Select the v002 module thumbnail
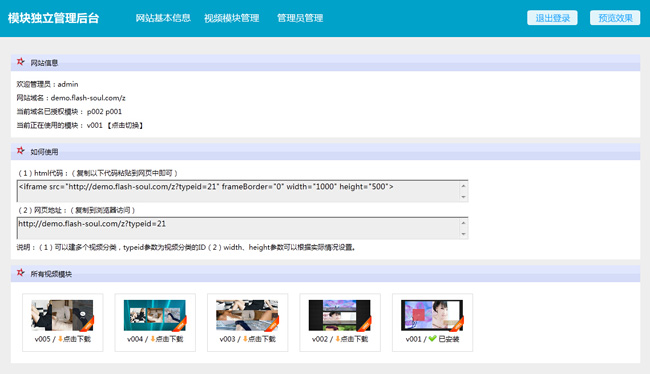Image resolution: width=650 pixels, height=374 pixels. click(x=340, y=315)
